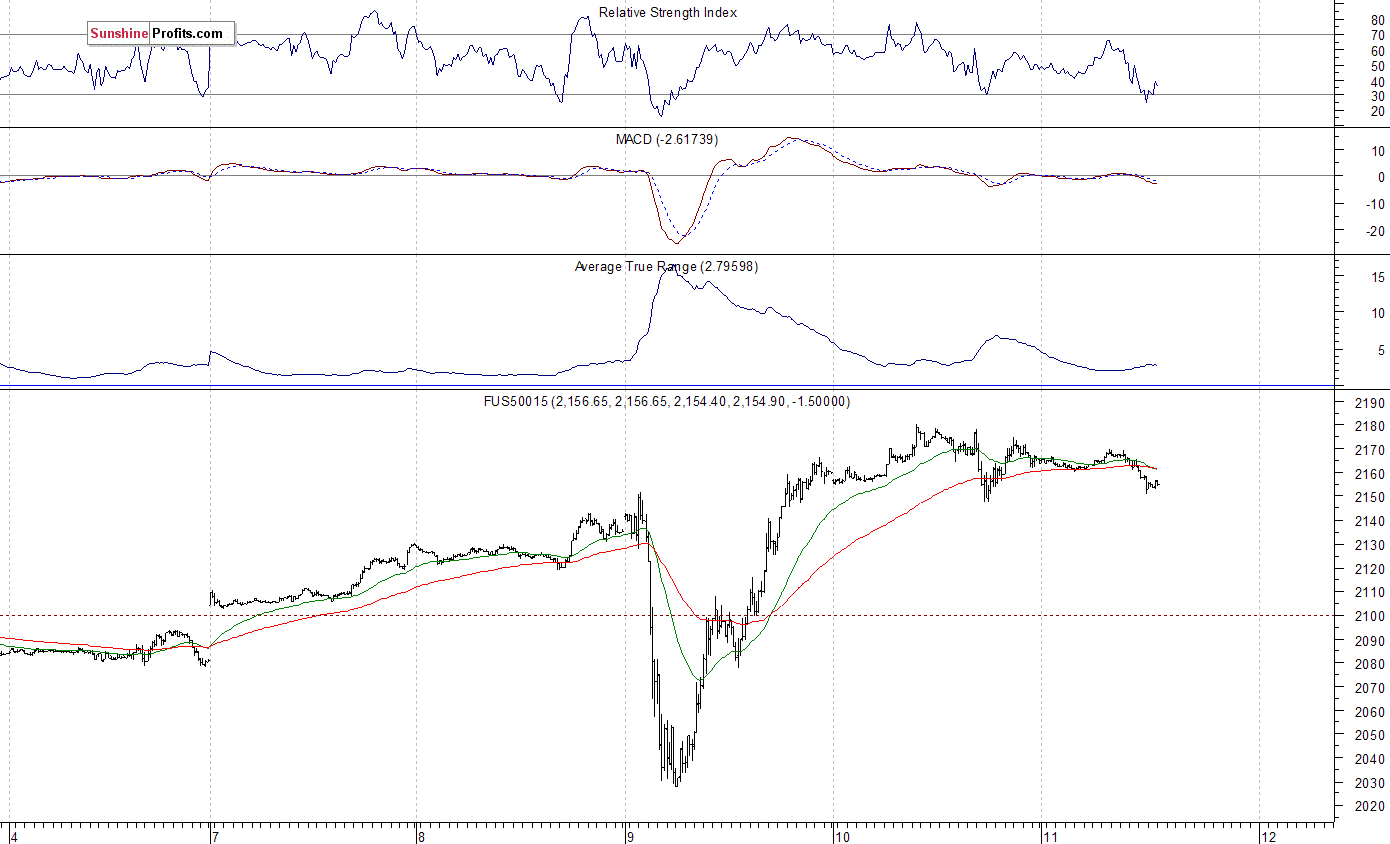
Task: Click date label 7 on time axis
Action: click(214, 836)
